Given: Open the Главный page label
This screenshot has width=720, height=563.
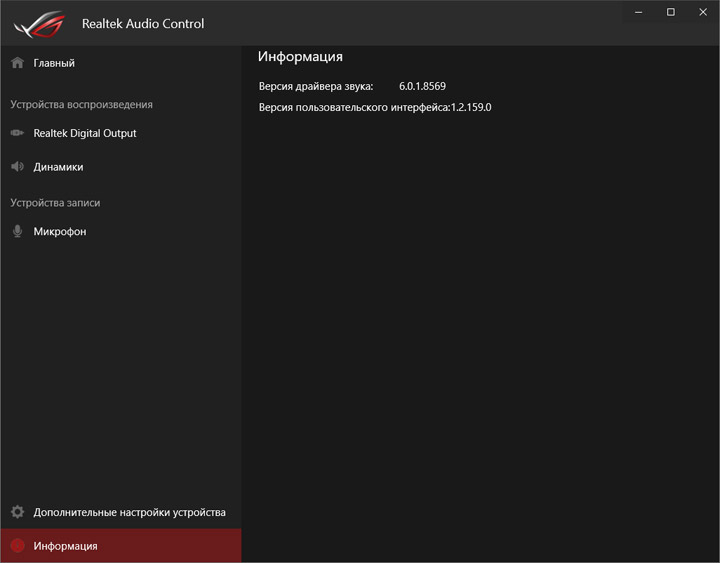Looking at the screenshot, I should (x=54, y=63).
